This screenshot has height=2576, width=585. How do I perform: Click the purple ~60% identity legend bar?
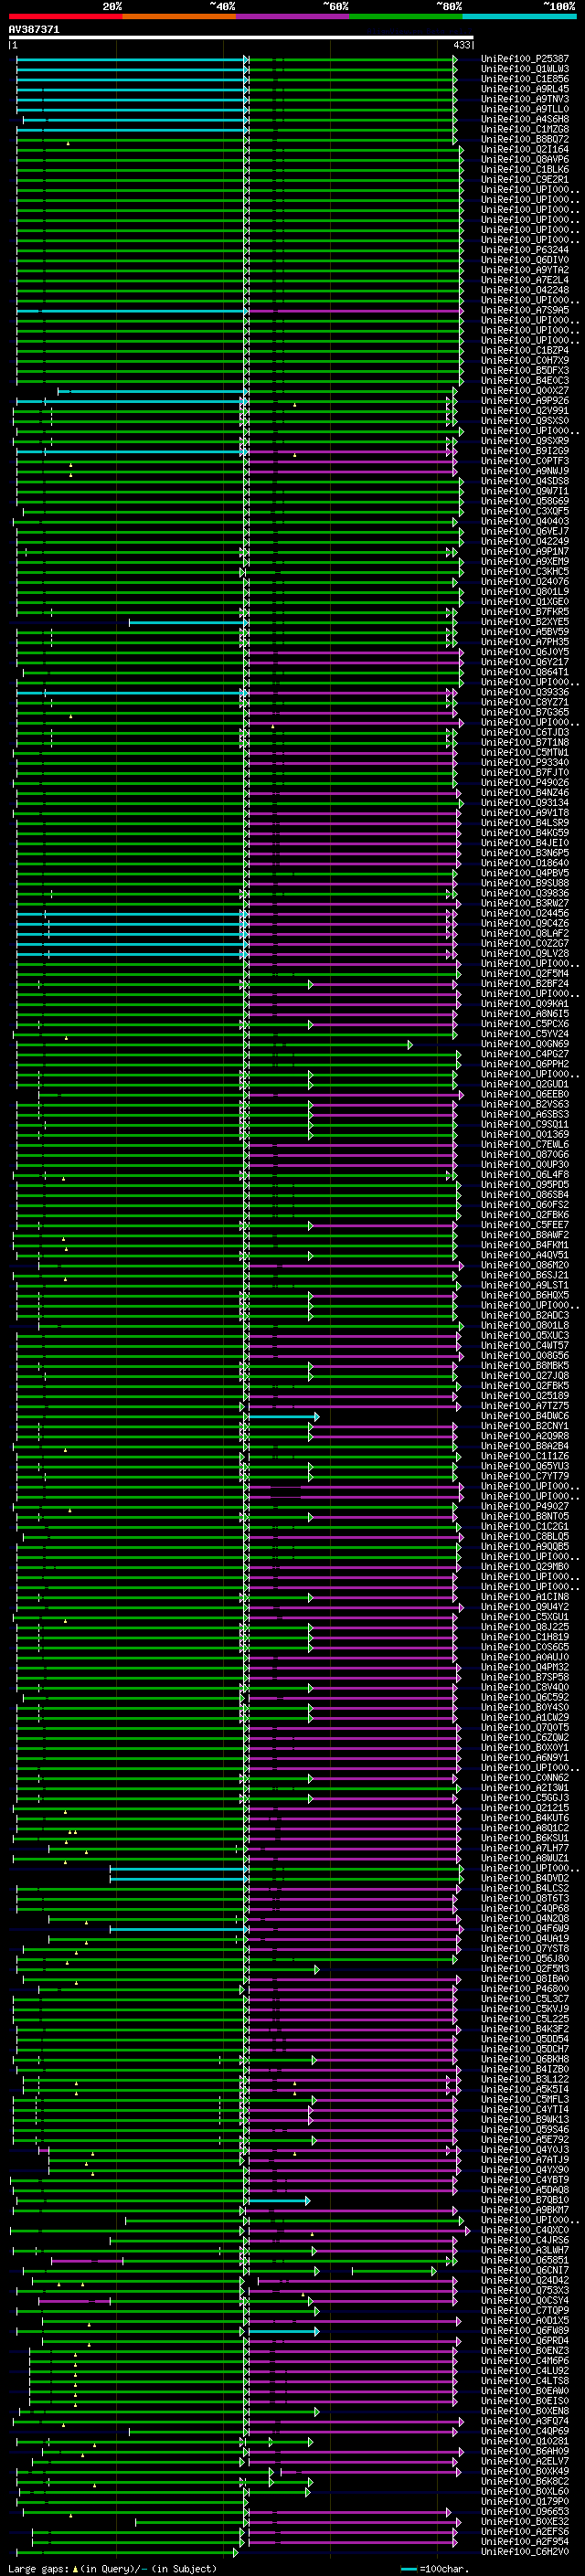(293, 16)
